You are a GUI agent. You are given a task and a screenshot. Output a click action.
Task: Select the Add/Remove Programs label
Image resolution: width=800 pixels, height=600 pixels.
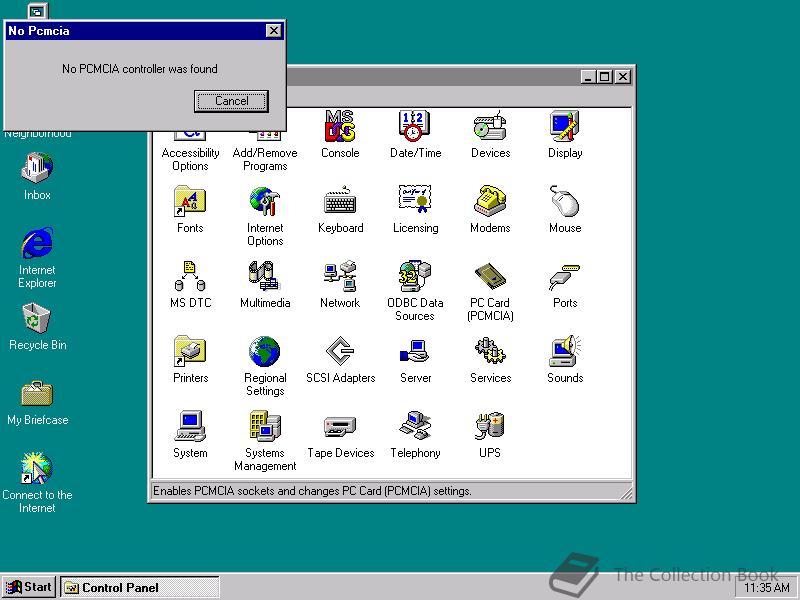[x=265, y=159]
